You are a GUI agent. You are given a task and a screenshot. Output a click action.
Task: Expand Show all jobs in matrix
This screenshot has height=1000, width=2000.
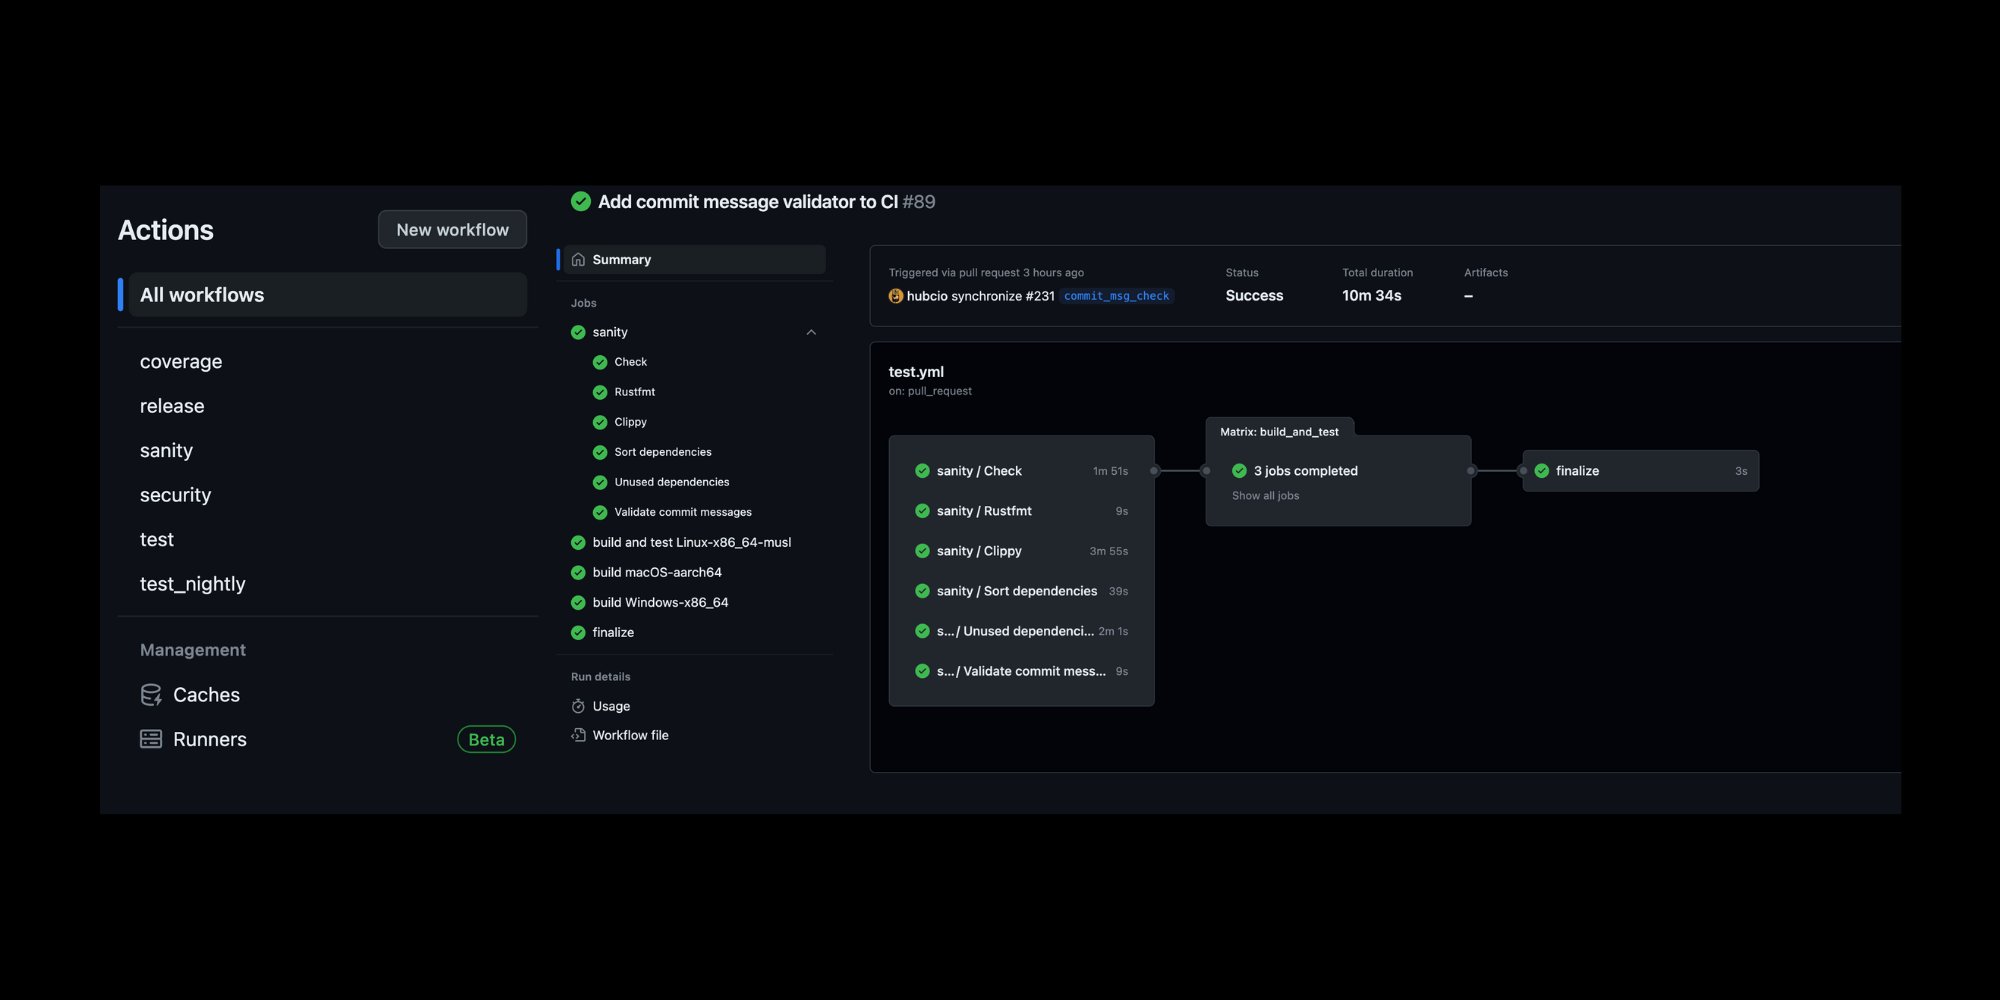pos(1265,496)
